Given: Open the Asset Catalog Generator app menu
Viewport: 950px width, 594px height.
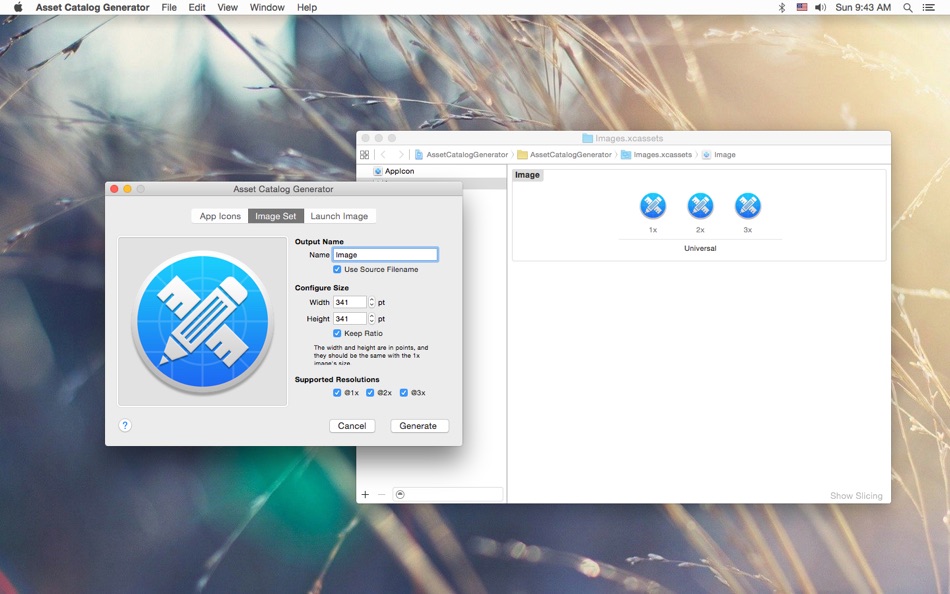Looking at the screenshot, I should click(x=93, y=7).
